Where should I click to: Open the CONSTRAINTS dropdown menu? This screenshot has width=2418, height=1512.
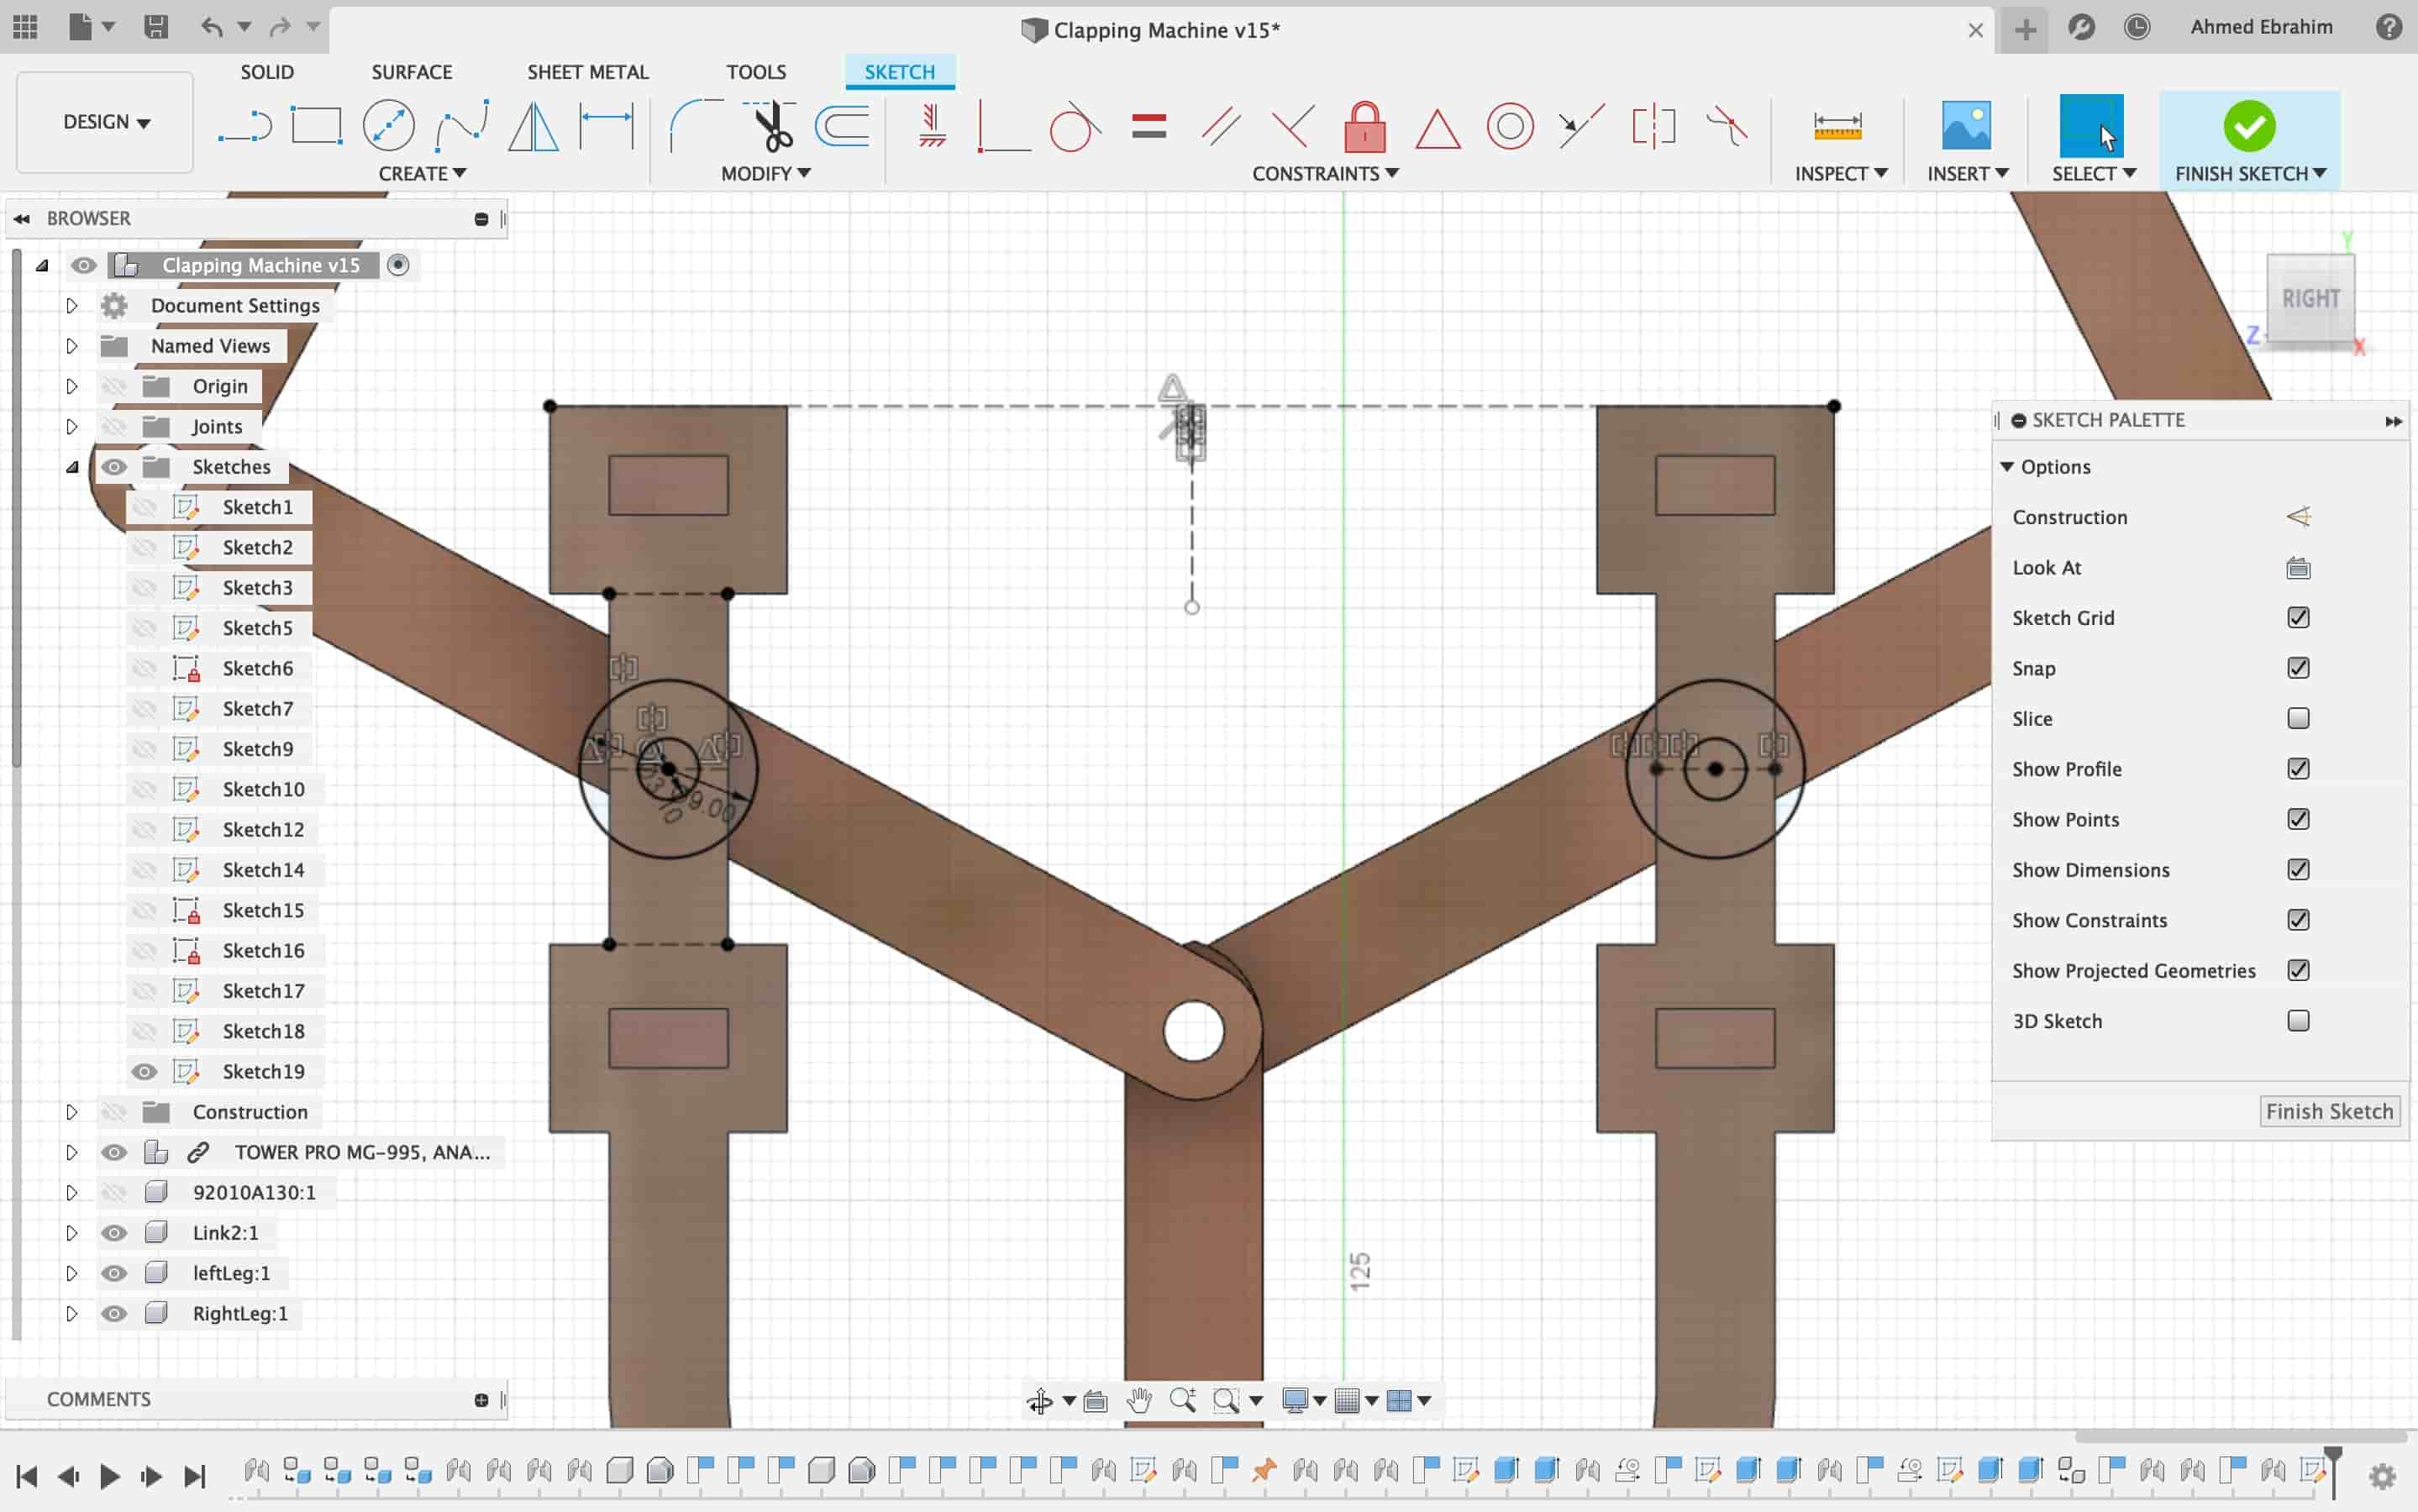coord(1325,173)
